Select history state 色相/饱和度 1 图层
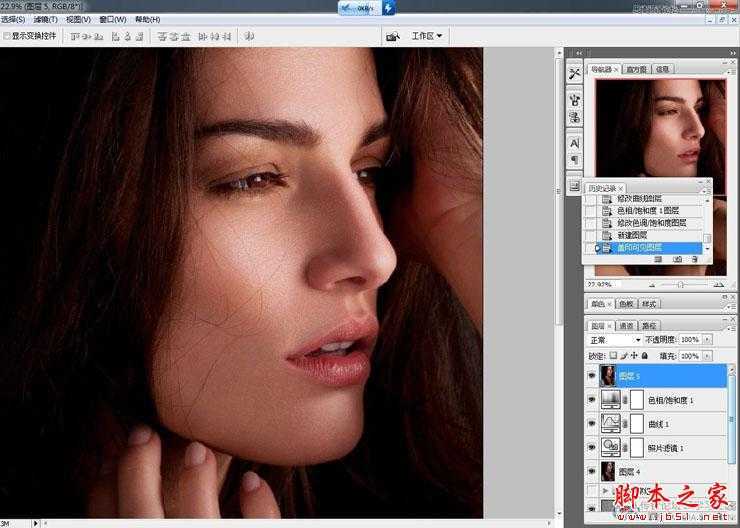740x528 pixels. (646, 211)
